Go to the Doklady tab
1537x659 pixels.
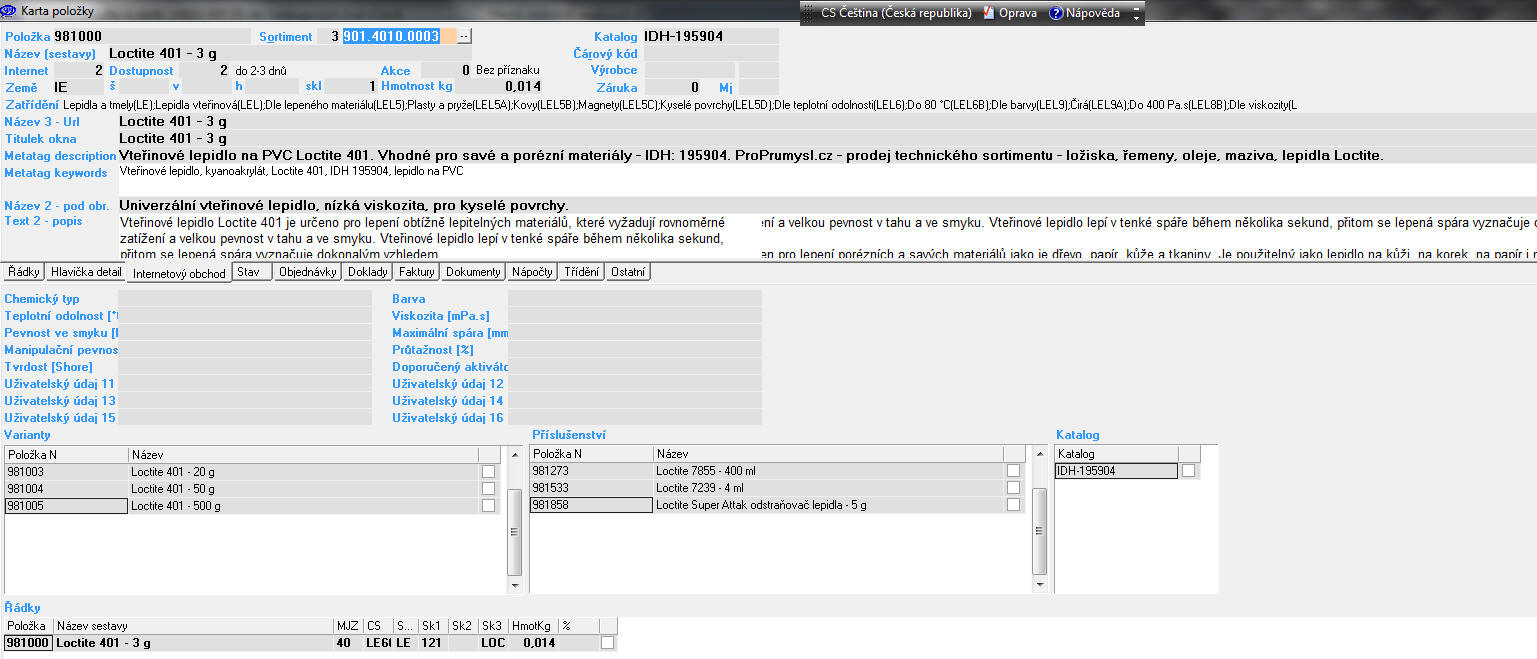click(x=368, y=272)
